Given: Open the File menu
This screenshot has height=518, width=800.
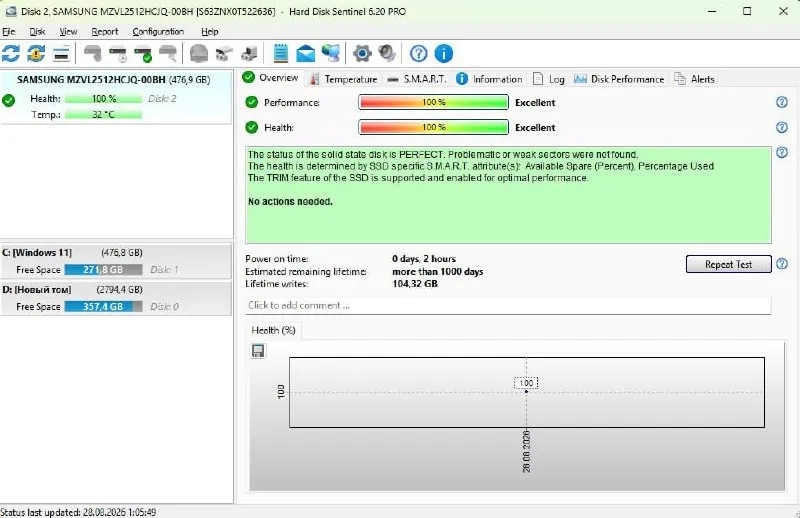Looking at the screenshot, I should click(9, 32).
